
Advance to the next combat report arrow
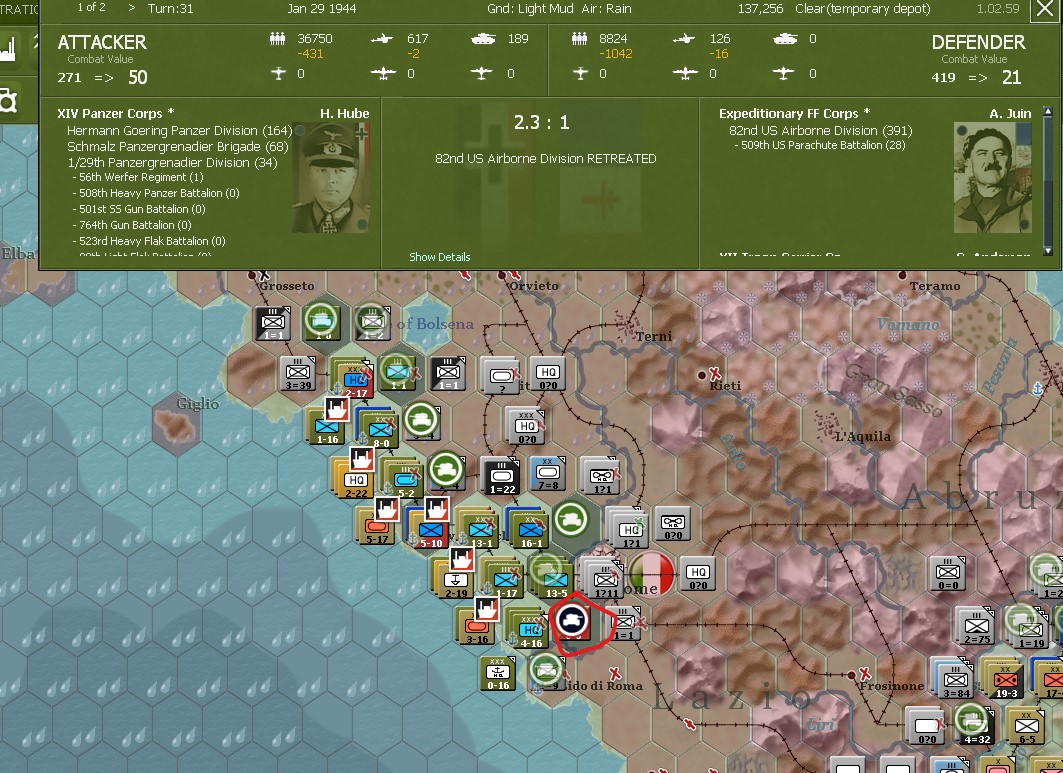click(x=132, y=8)
